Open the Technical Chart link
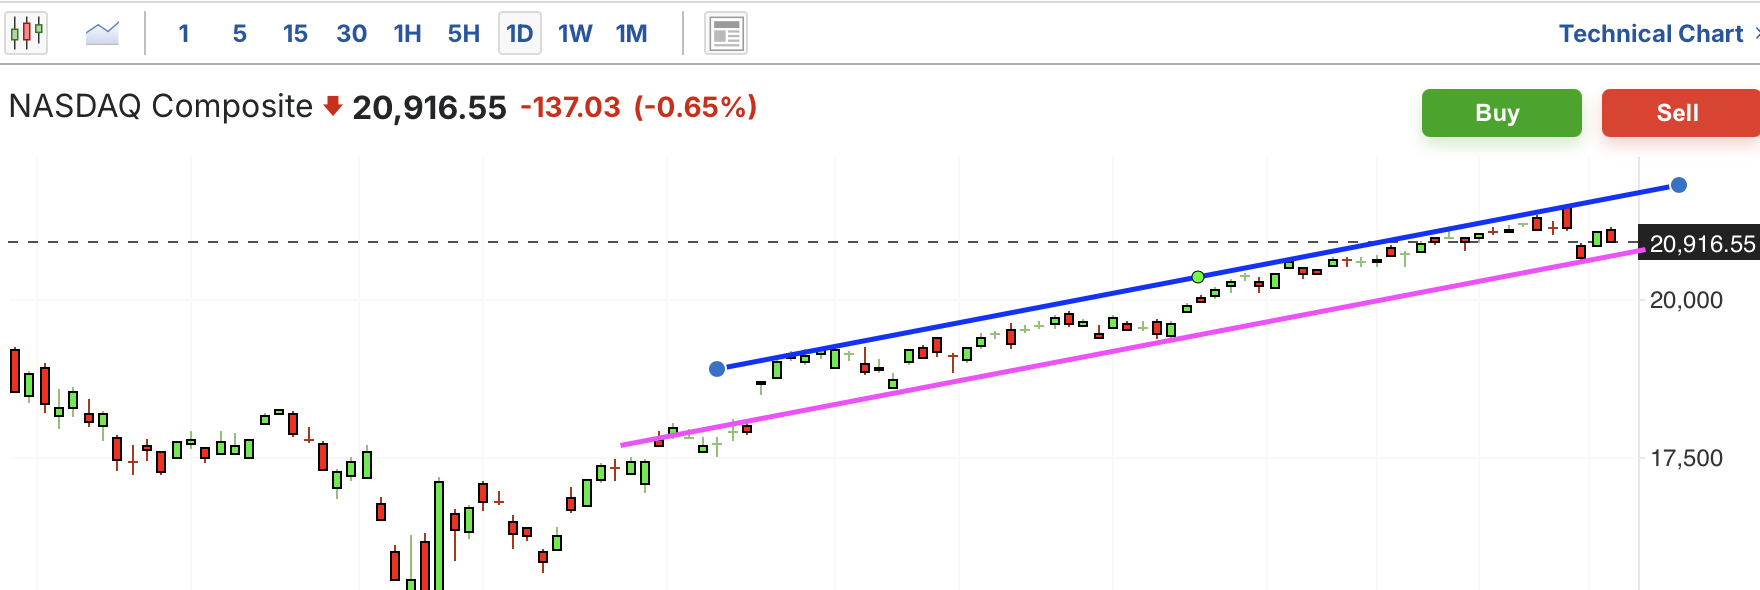The height and width of the screenshot is (590, 1760). (x=1651, y=34)
